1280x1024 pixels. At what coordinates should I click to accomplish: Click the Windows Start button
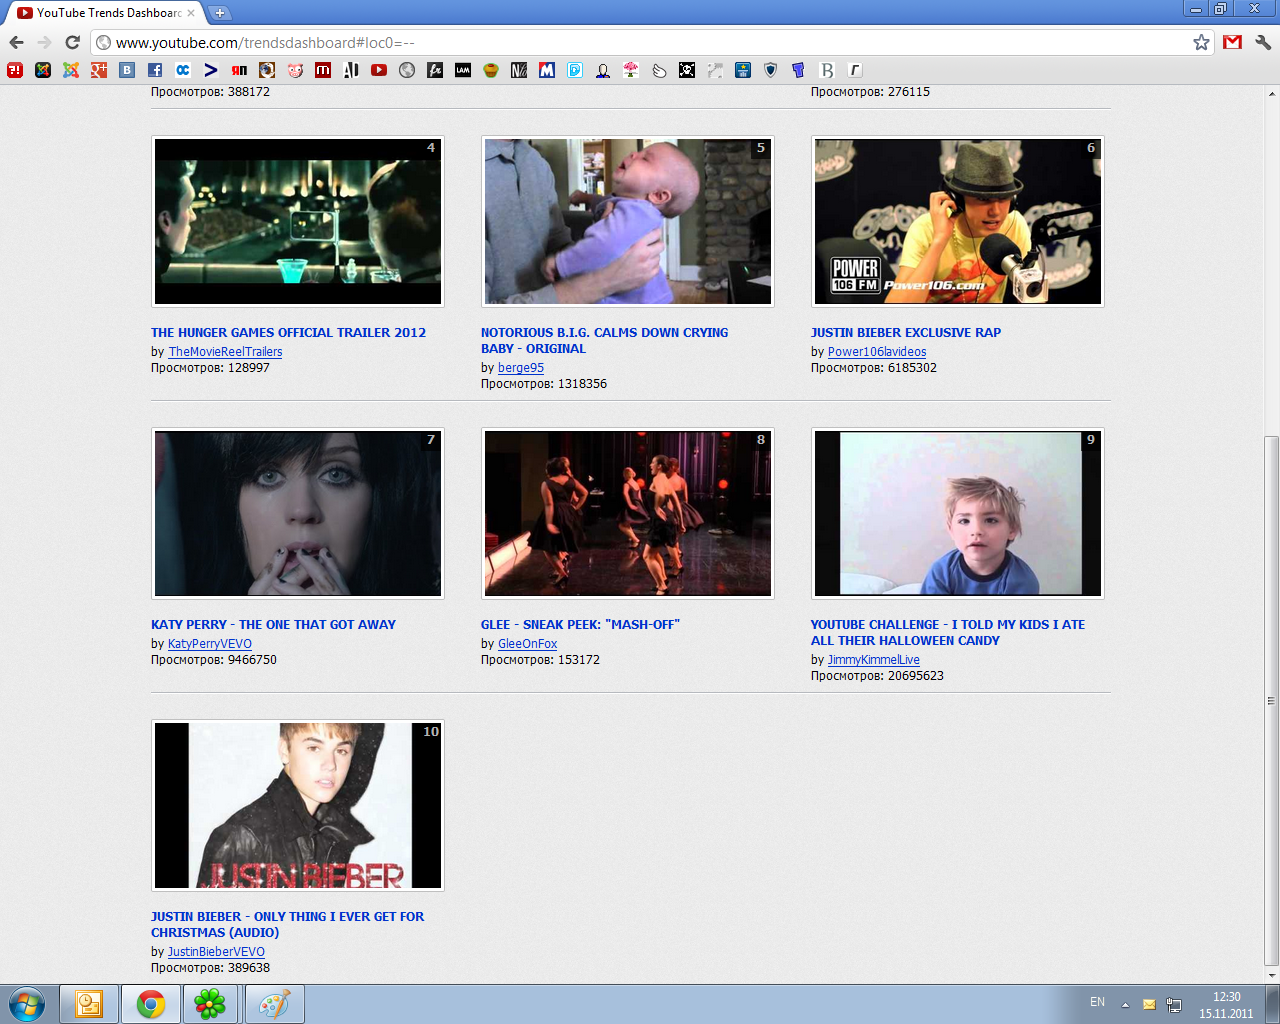click(x=27, y=1004)
